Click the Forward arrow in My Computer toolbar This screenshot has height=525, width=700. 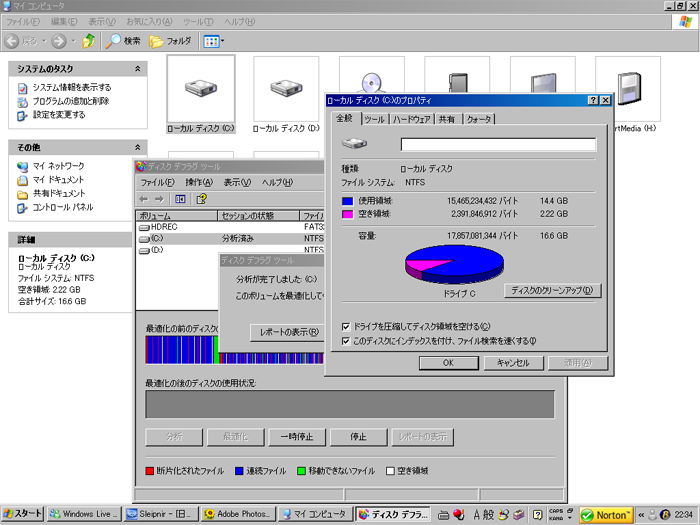click(x=58, y=41)
